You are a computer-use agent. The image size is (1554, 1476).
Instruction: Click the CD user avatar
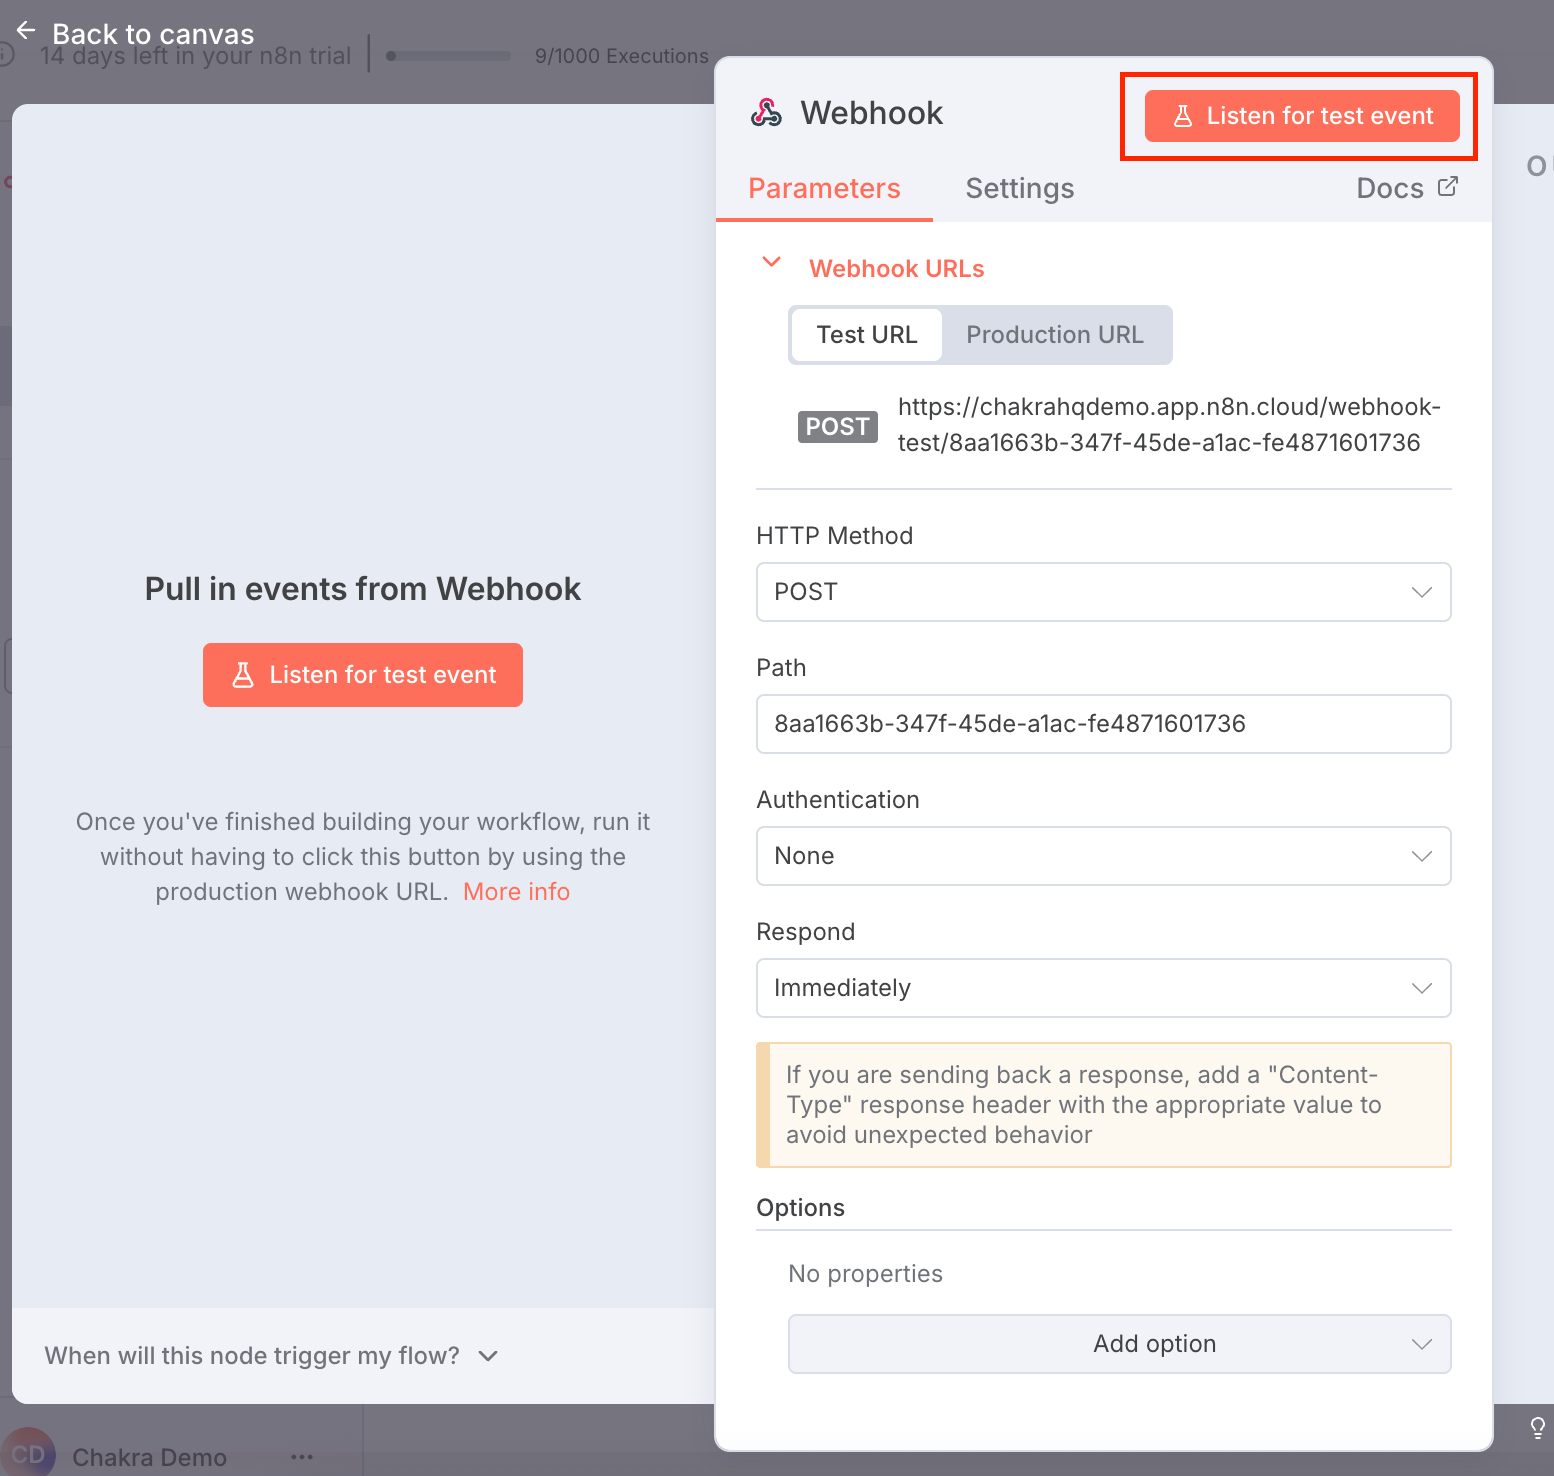[28, 1454]
